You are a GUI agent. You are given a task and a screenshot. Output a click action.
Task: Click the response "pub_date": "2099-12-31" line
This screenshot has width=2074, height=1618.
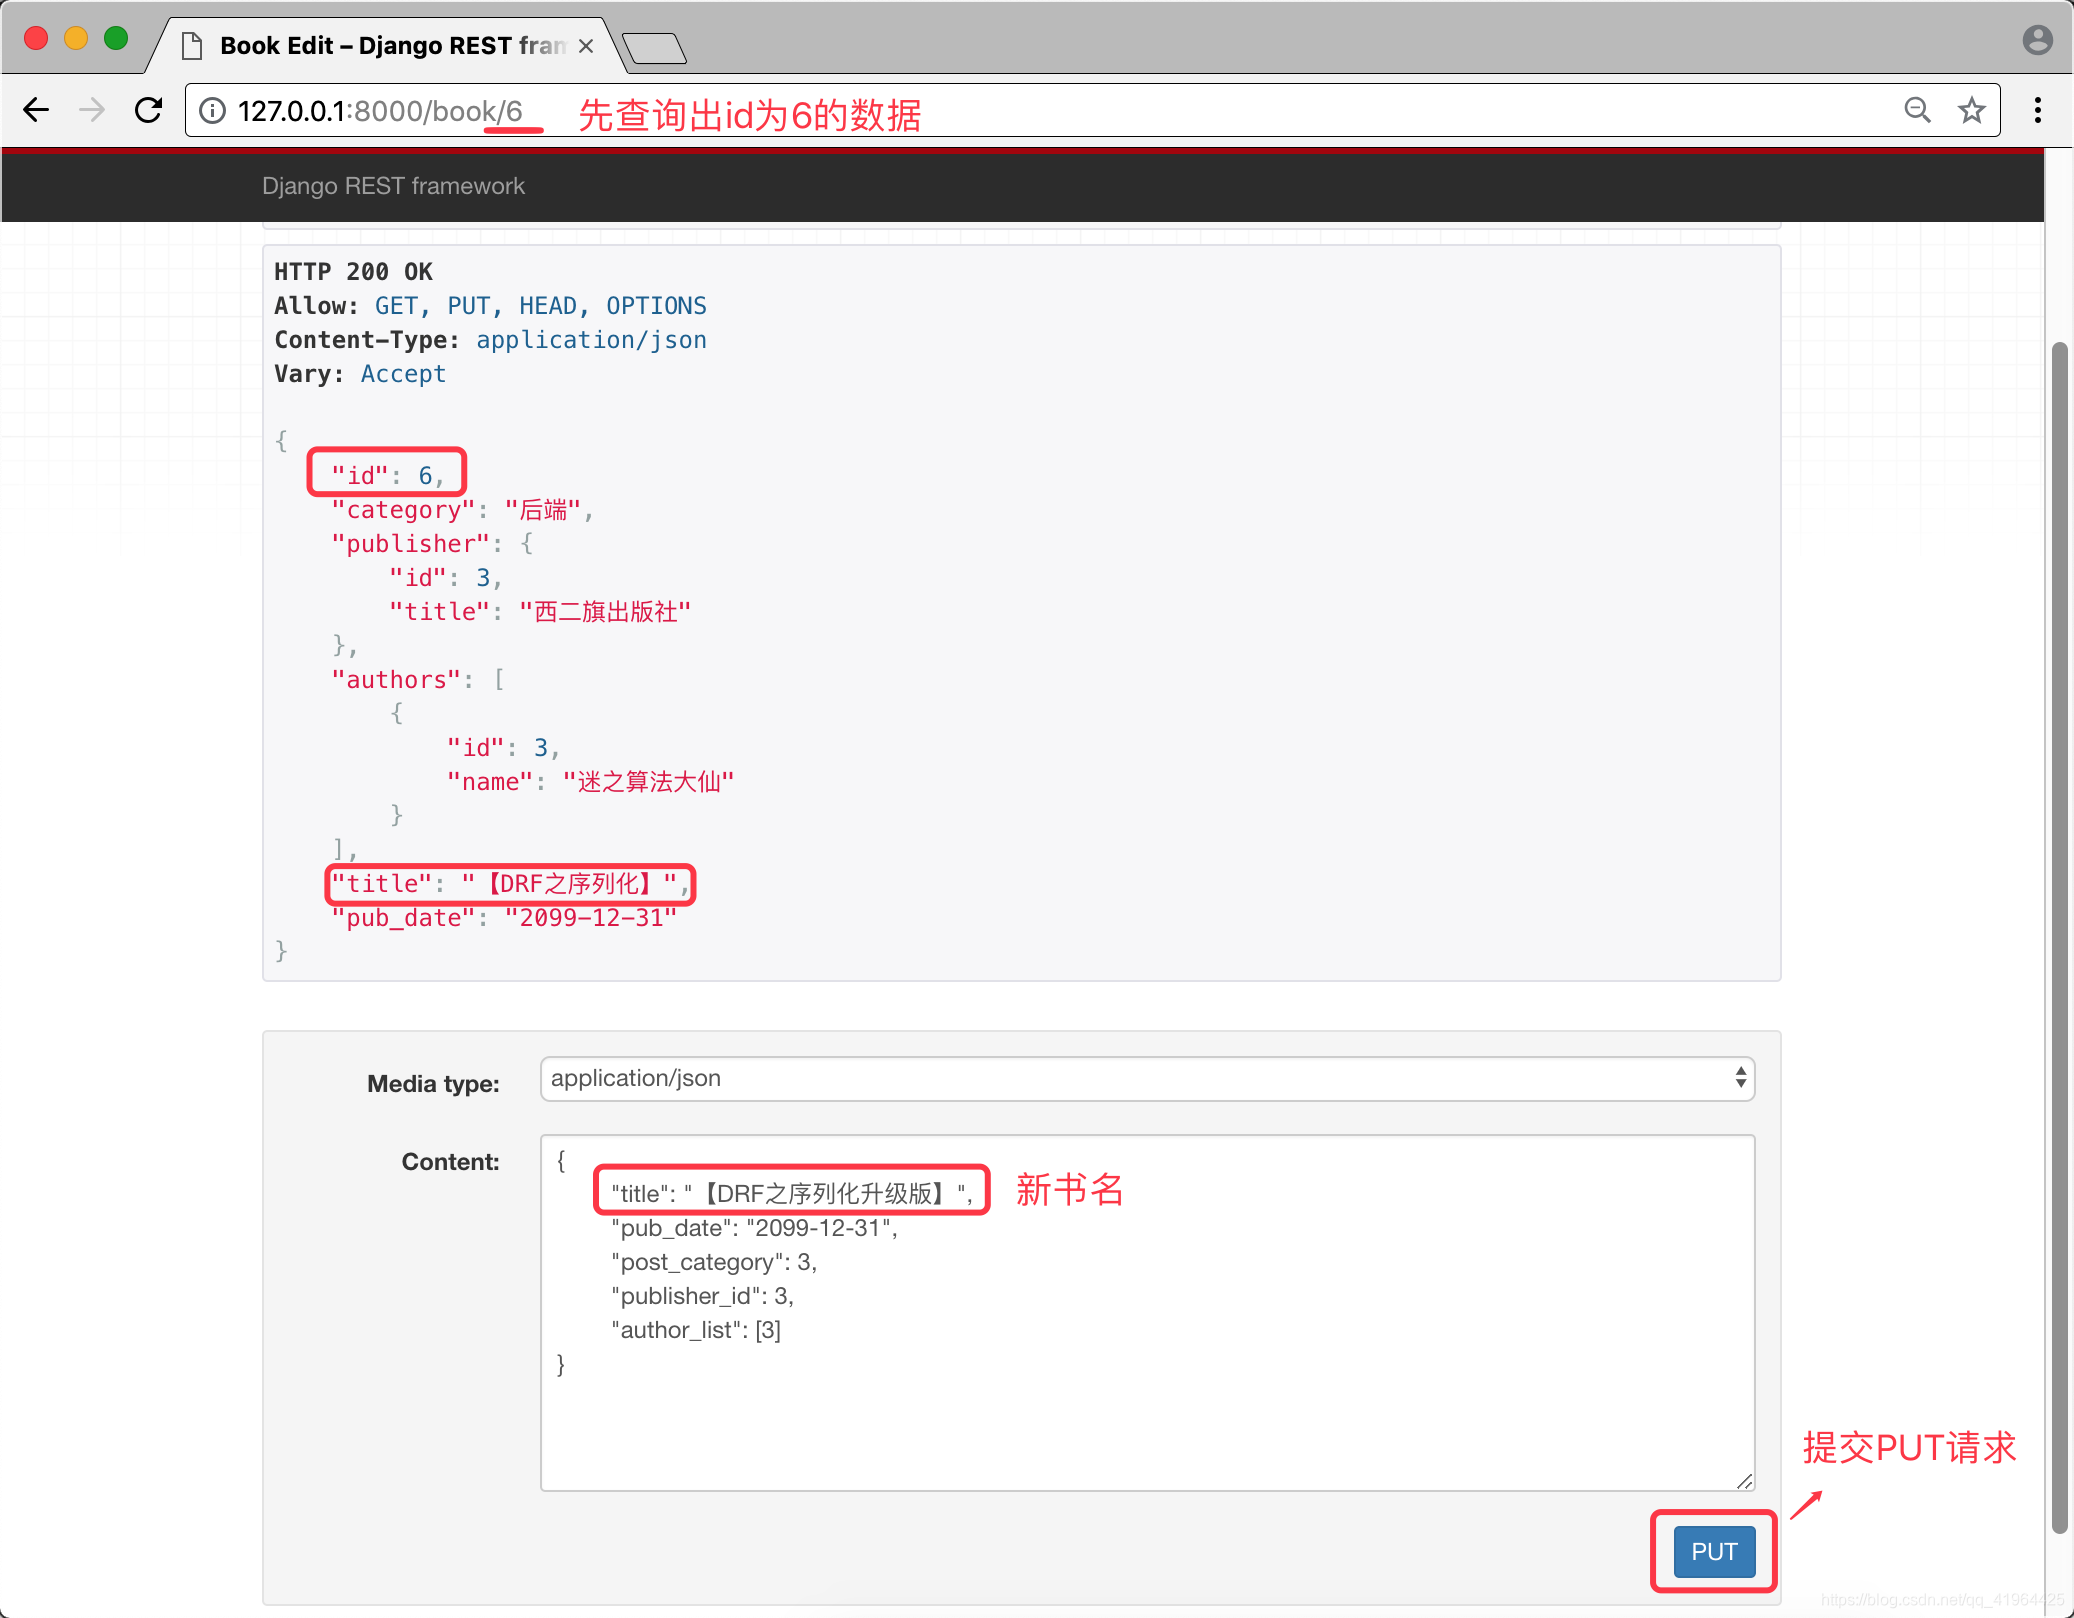point(504,918)
